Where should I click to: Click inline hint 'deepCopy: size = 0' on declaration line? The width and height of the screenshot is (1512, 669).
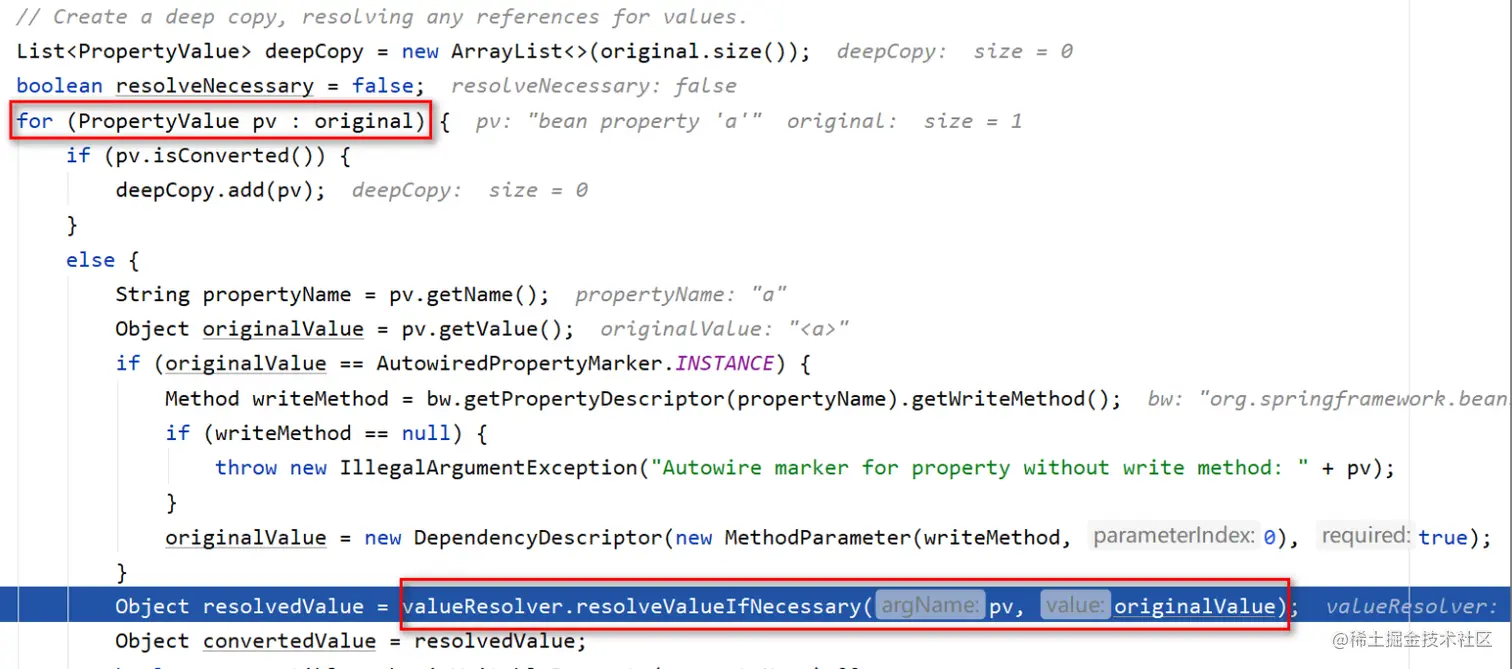tap(954, 51)
